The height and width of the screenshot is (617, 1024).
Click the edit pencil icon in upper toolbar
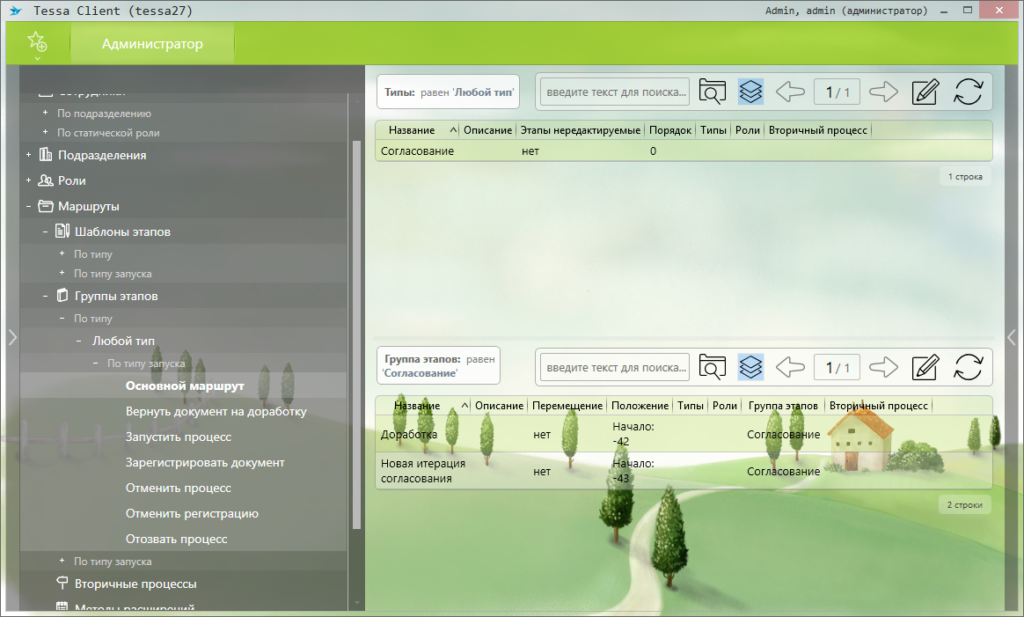[x=926, y=92]
